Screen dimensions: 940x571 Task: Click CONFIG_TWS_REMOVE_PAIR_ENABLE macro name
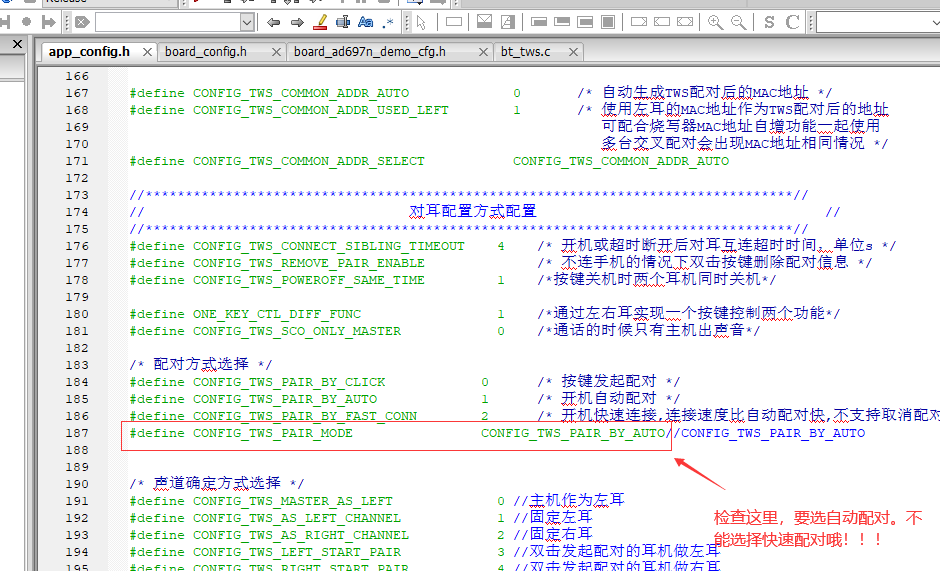309,263
